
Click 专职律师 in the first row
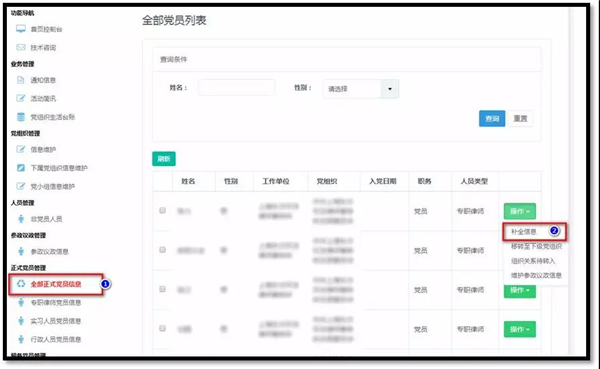tap(470, 211)
